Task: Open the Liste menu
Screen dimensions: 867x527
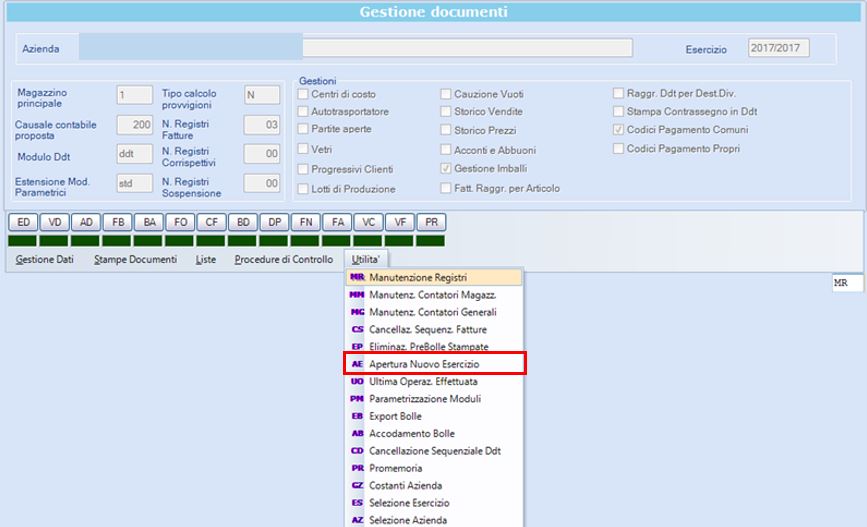Action: tap(206, 259)
